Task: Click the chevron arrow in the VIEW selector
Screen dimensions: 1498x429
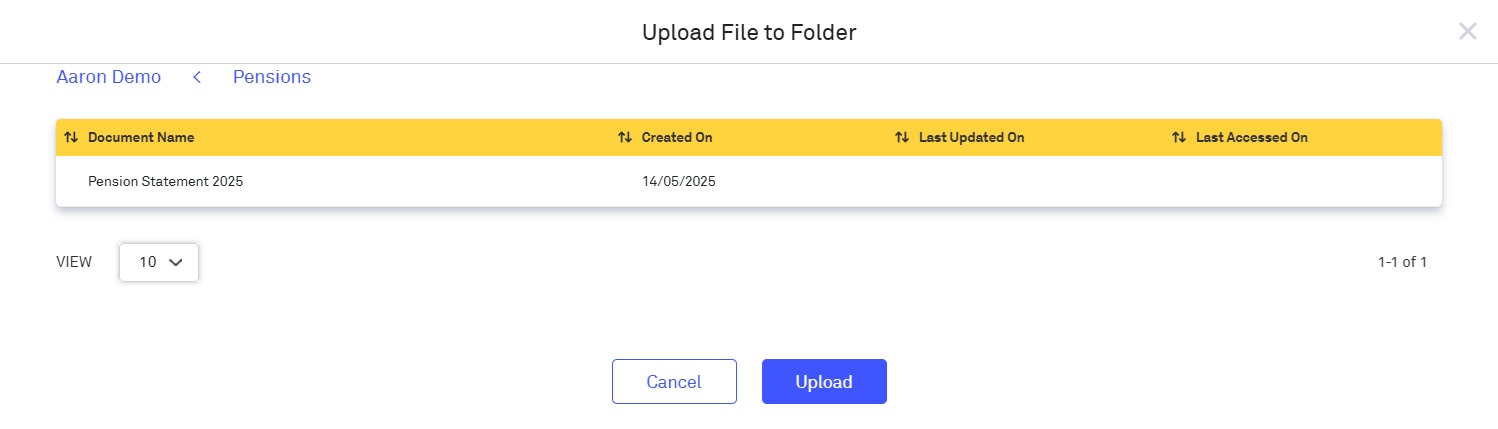Action: 176,262
